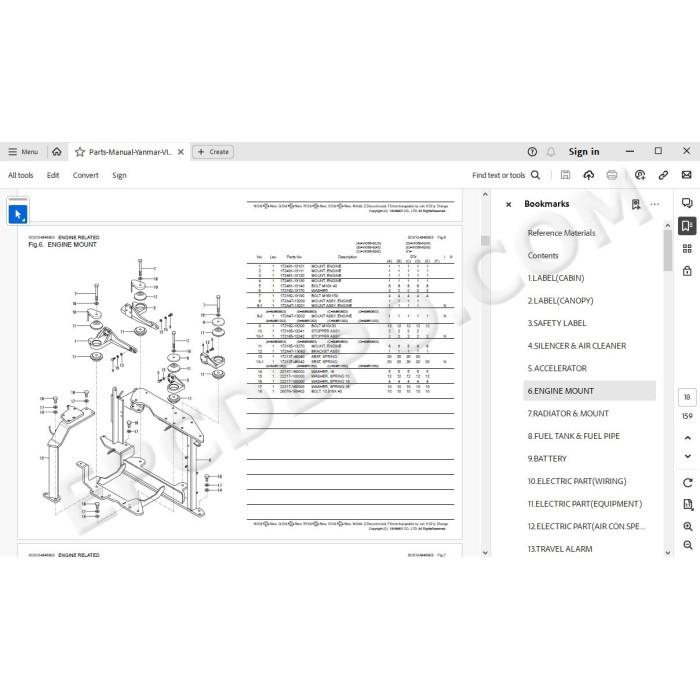Star the Parts-Manual-Yanmar document tab
700x700 pixels.
coord(80,152)
